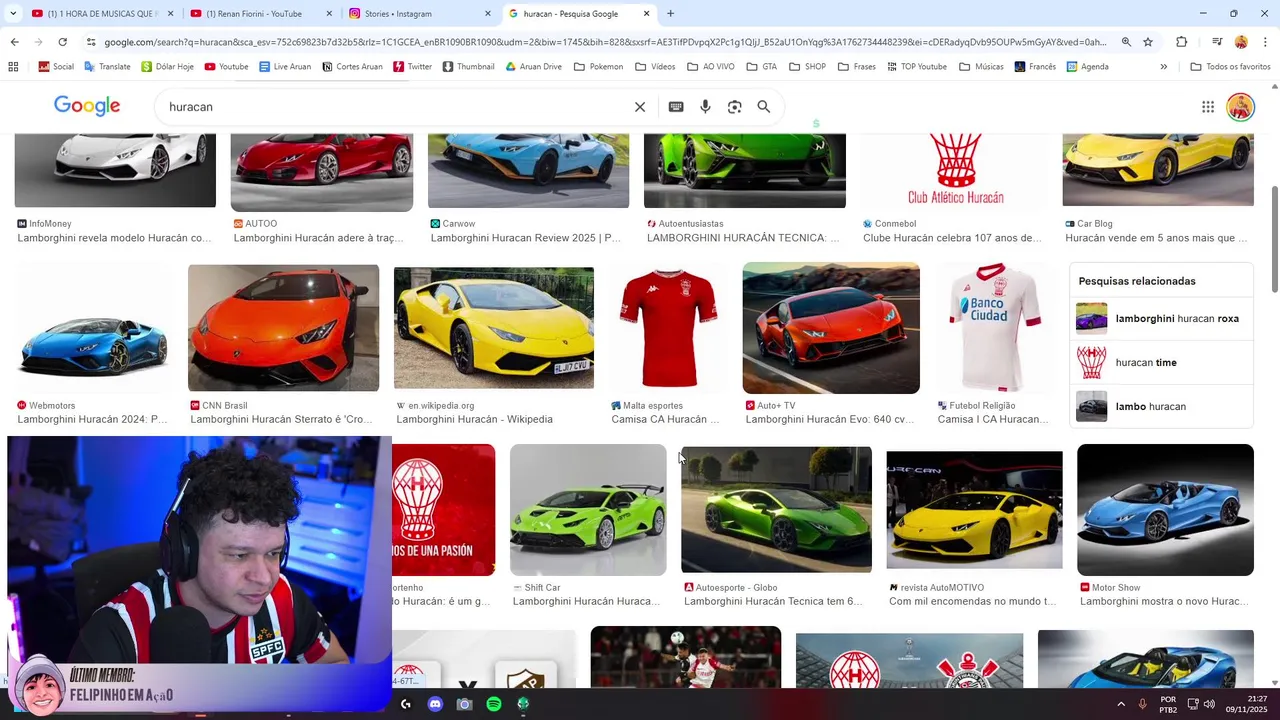Select related search huracan time
Viewport: 1280px width, 720px height.
pos(1161,363)
